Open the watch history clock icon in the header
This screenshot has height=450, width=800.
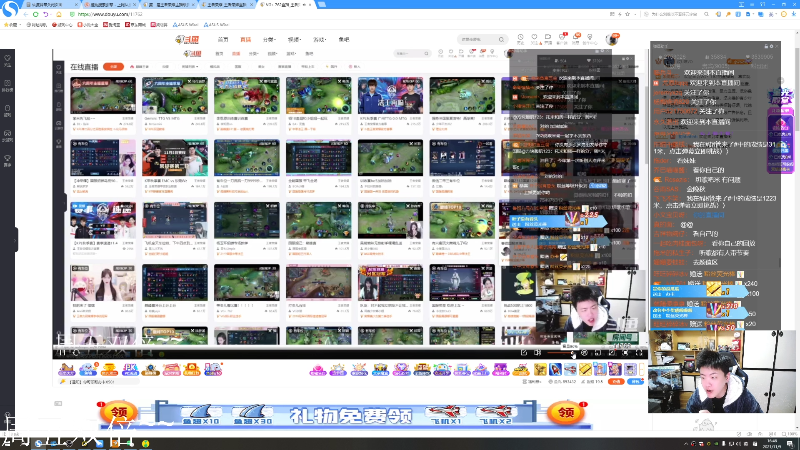click(x=520, y=39)
